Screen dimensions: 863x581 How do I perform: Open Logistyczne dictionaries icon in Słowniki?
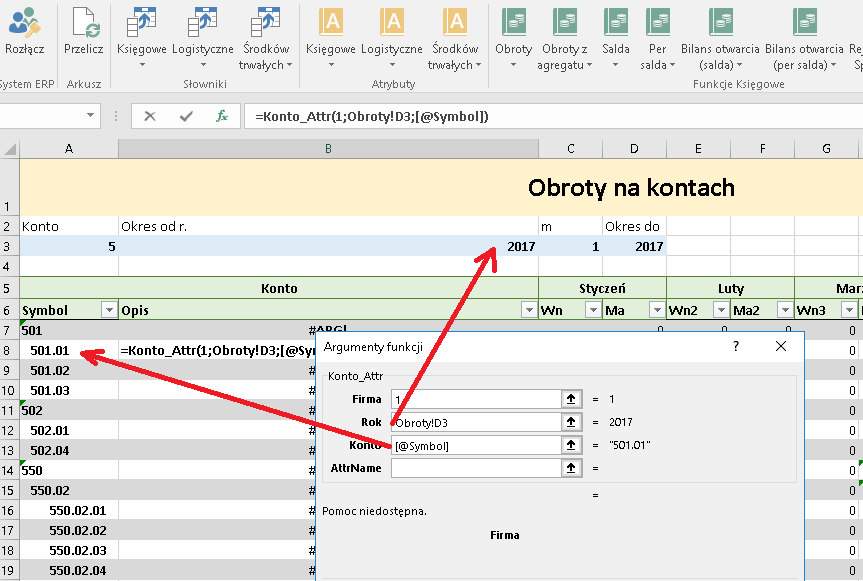(203, 22)
